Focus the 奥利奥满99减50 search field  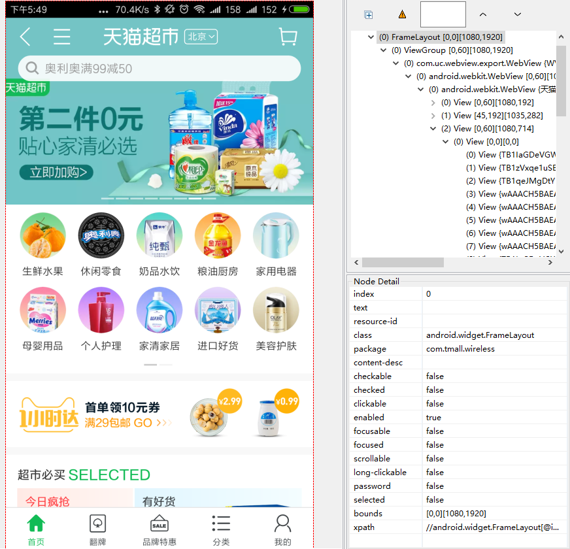coord(159,68)
